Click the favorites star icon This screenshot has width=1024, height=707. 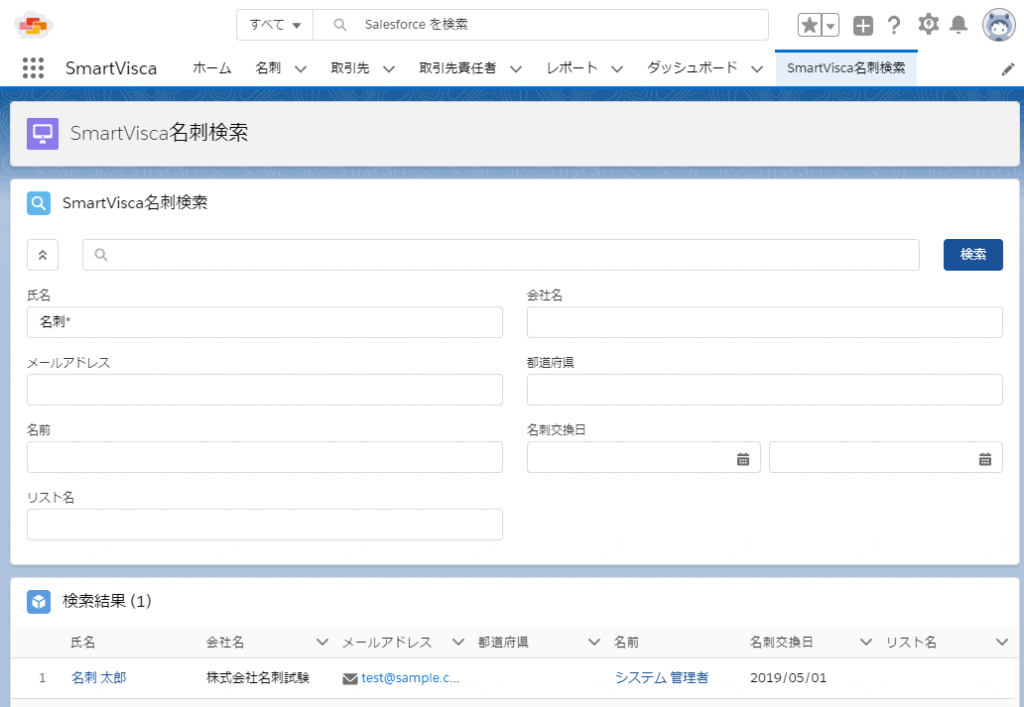coord(810,25)
